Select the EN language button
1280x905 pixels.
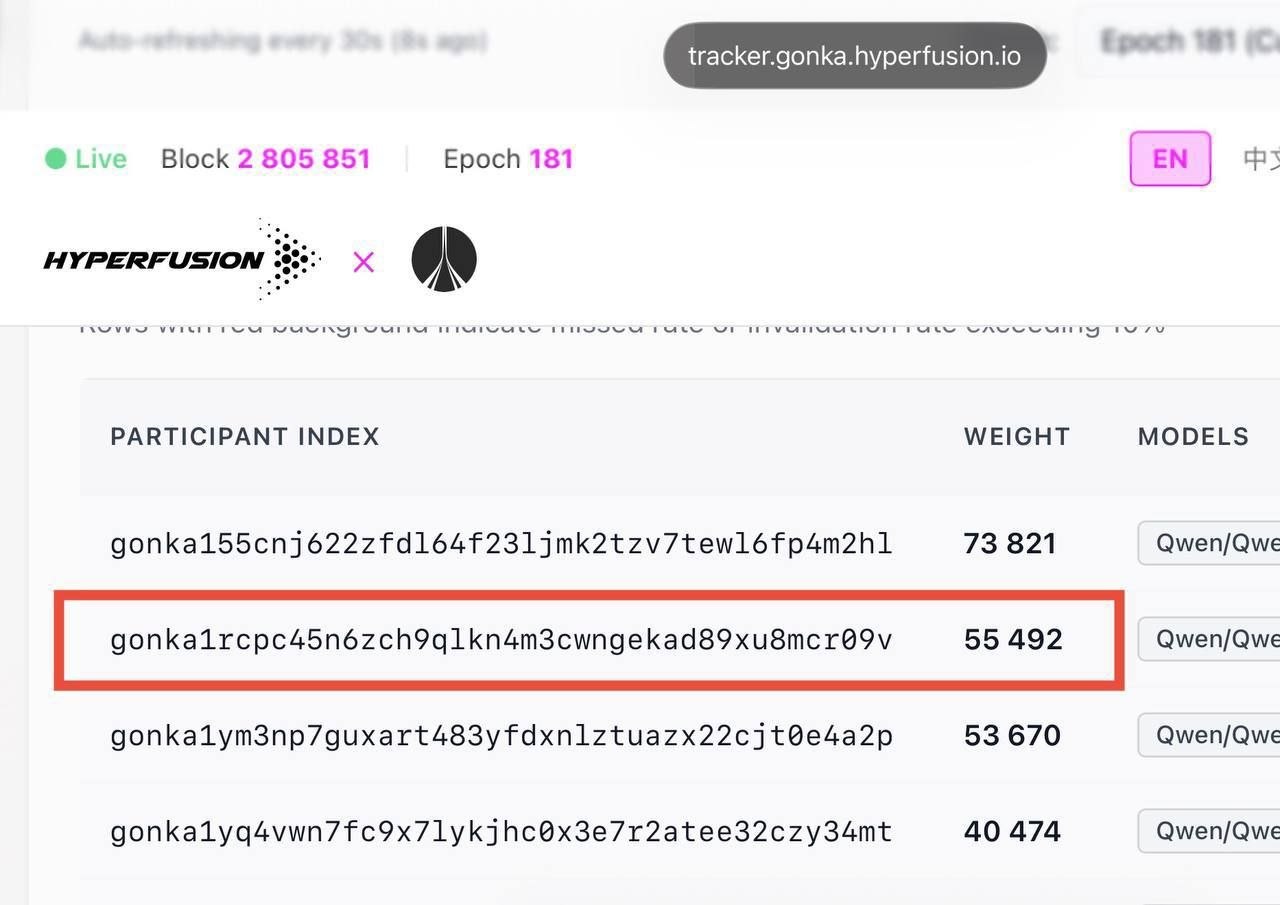click(x=1170, y=159)
